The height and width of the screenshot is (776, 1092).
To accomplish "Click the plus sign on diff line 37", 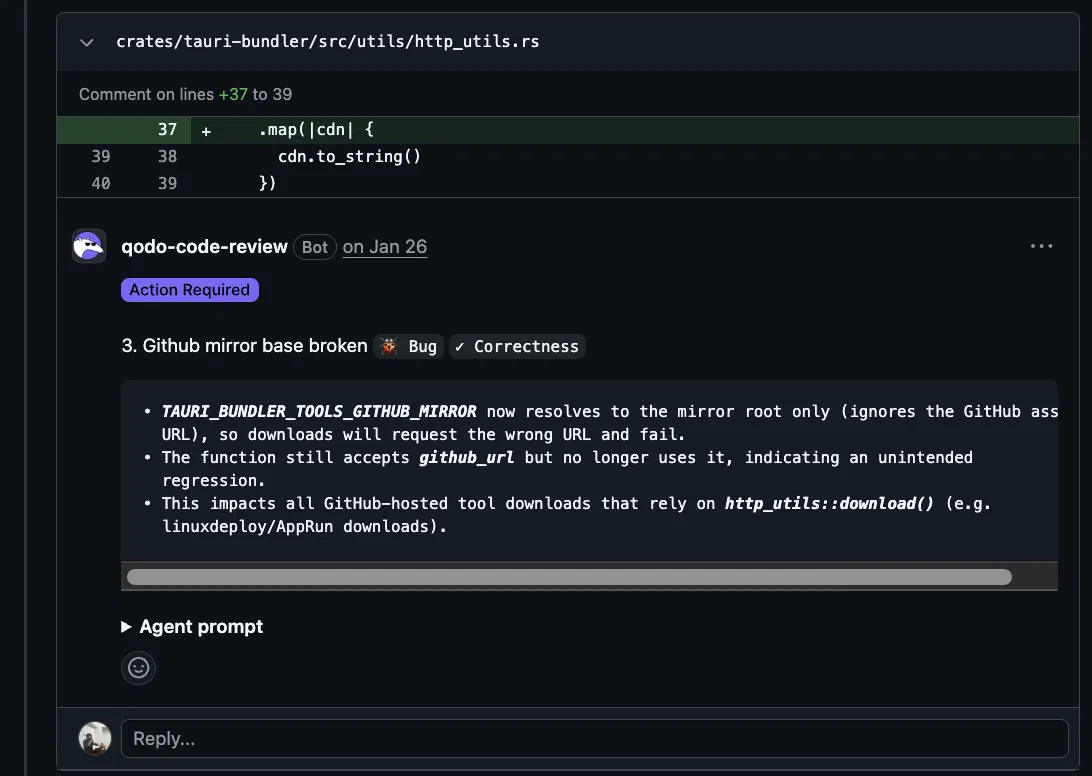I will coord(206,131).
